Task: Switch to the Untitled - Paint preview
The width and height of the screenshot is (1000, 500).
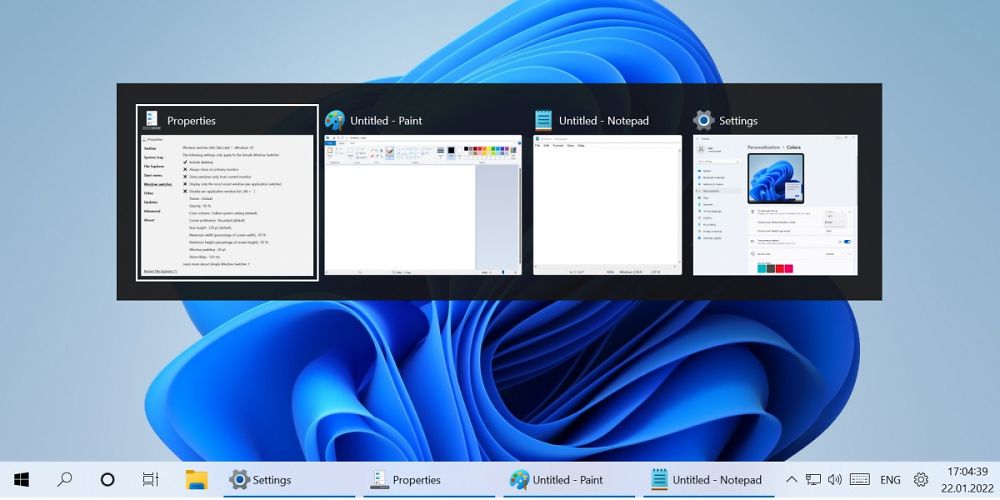Action: [x=423, y=205]
